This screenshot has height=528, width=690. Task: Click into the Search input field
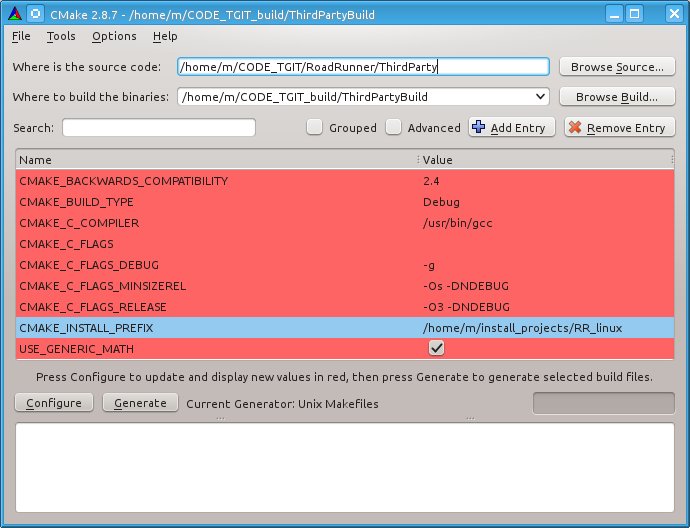coord(159,128)
